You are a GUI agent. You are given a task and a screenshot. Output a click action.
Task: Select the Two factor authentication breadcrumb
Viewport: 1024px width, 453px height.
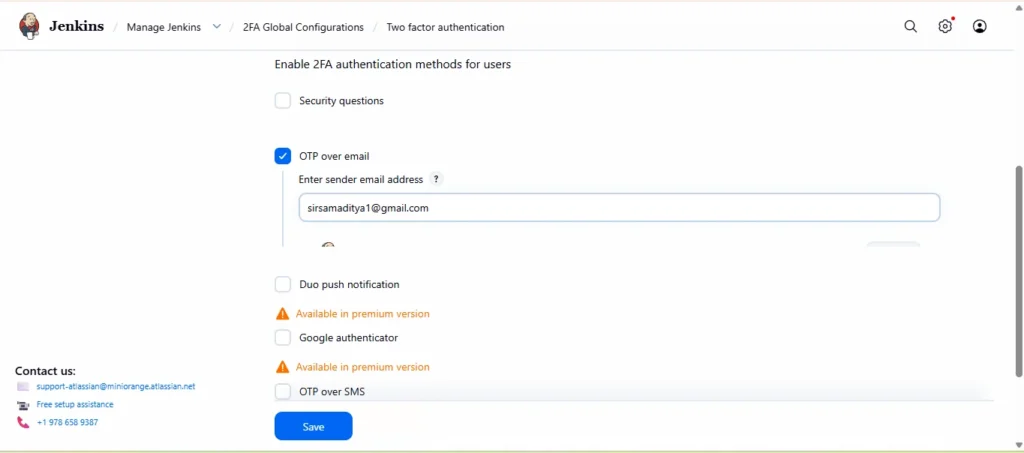[x=445, y=28]
